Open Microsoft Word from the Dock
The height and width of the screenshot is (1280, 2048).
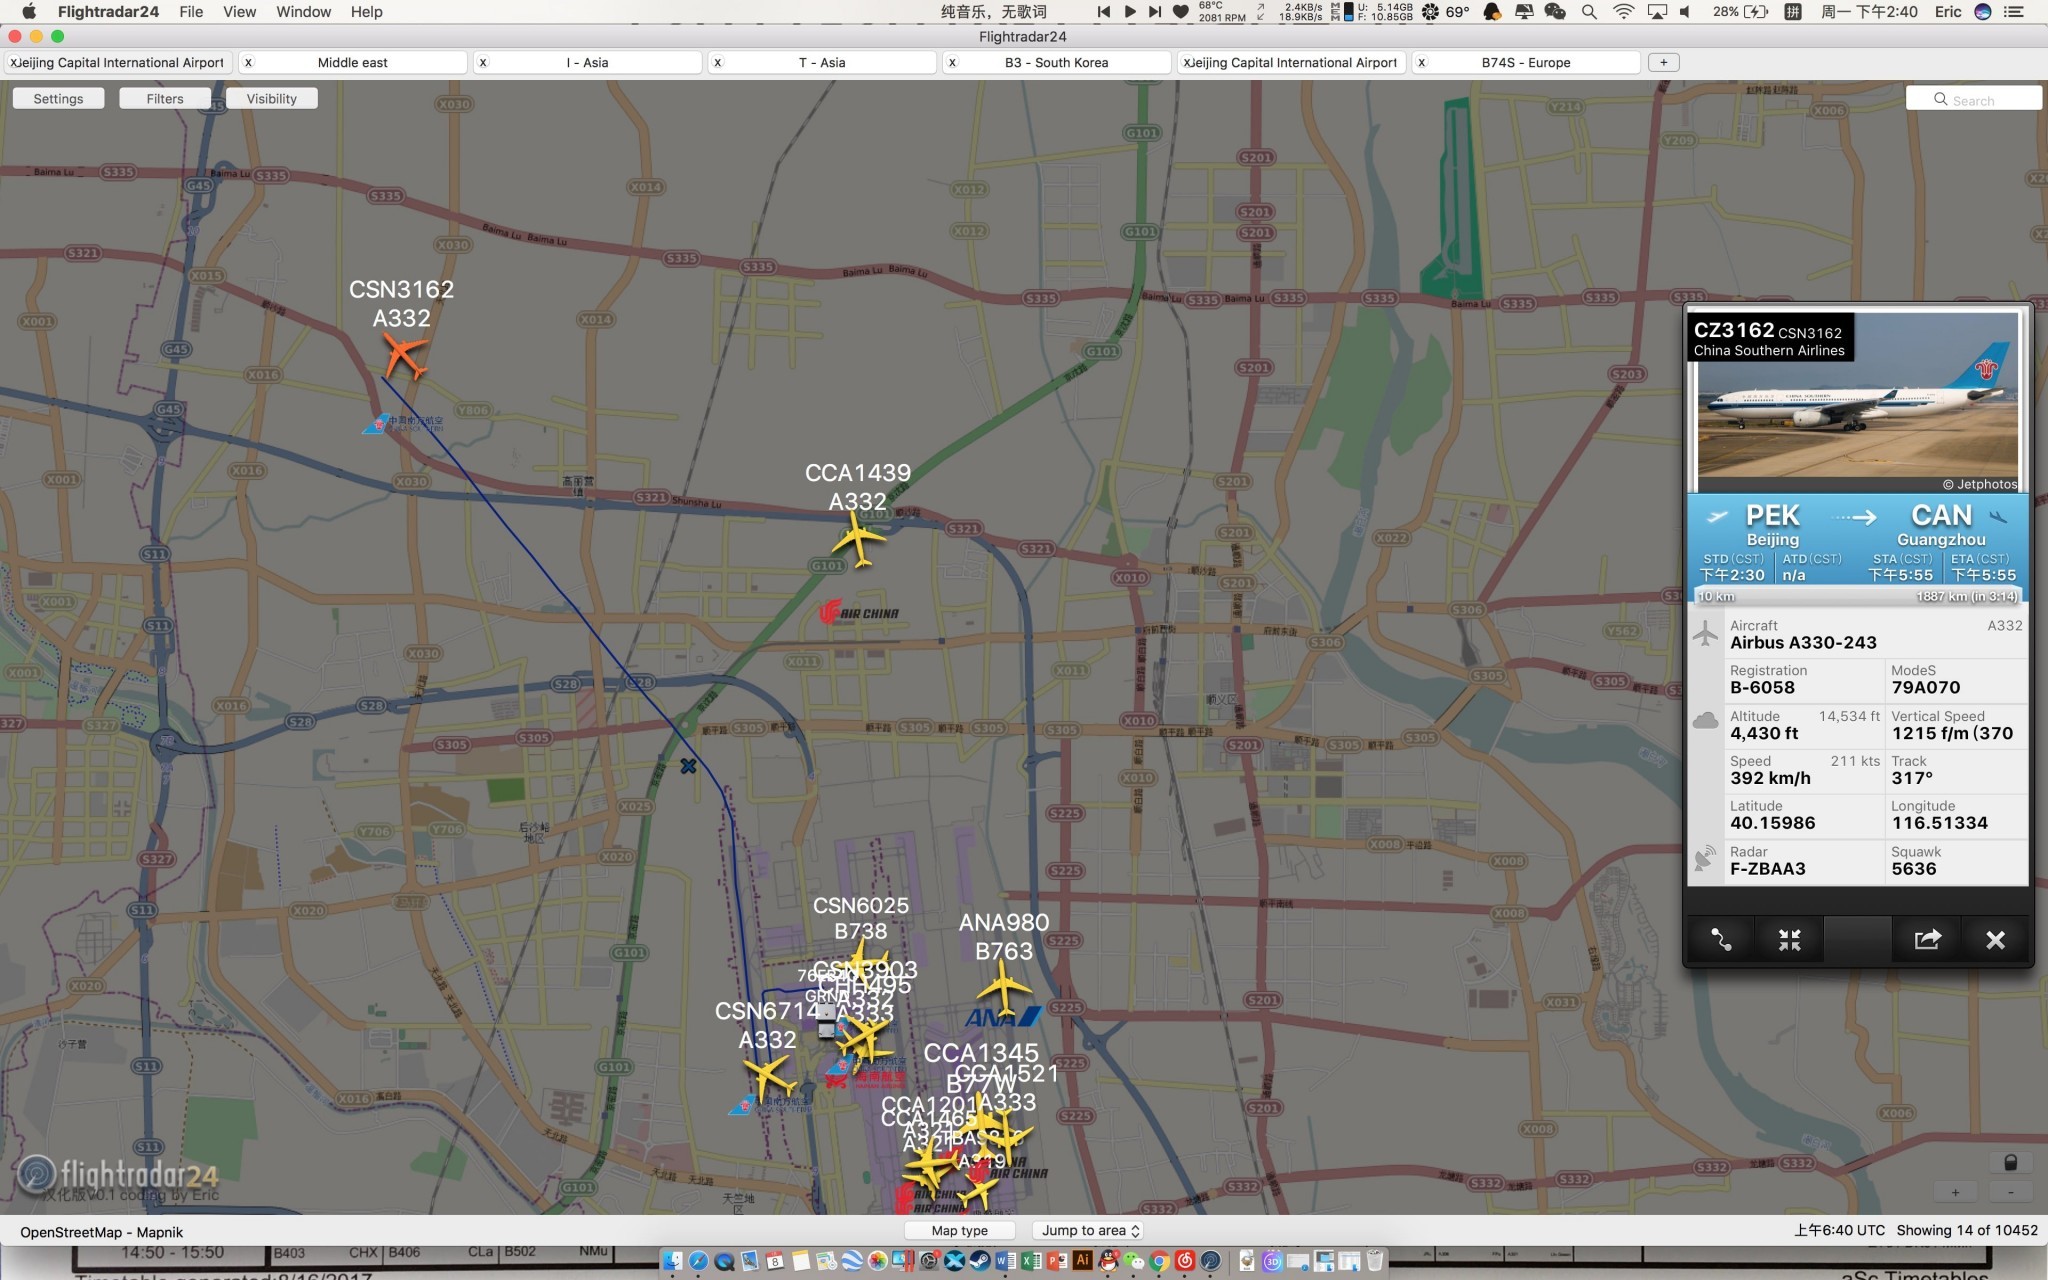[1005, 1261]
